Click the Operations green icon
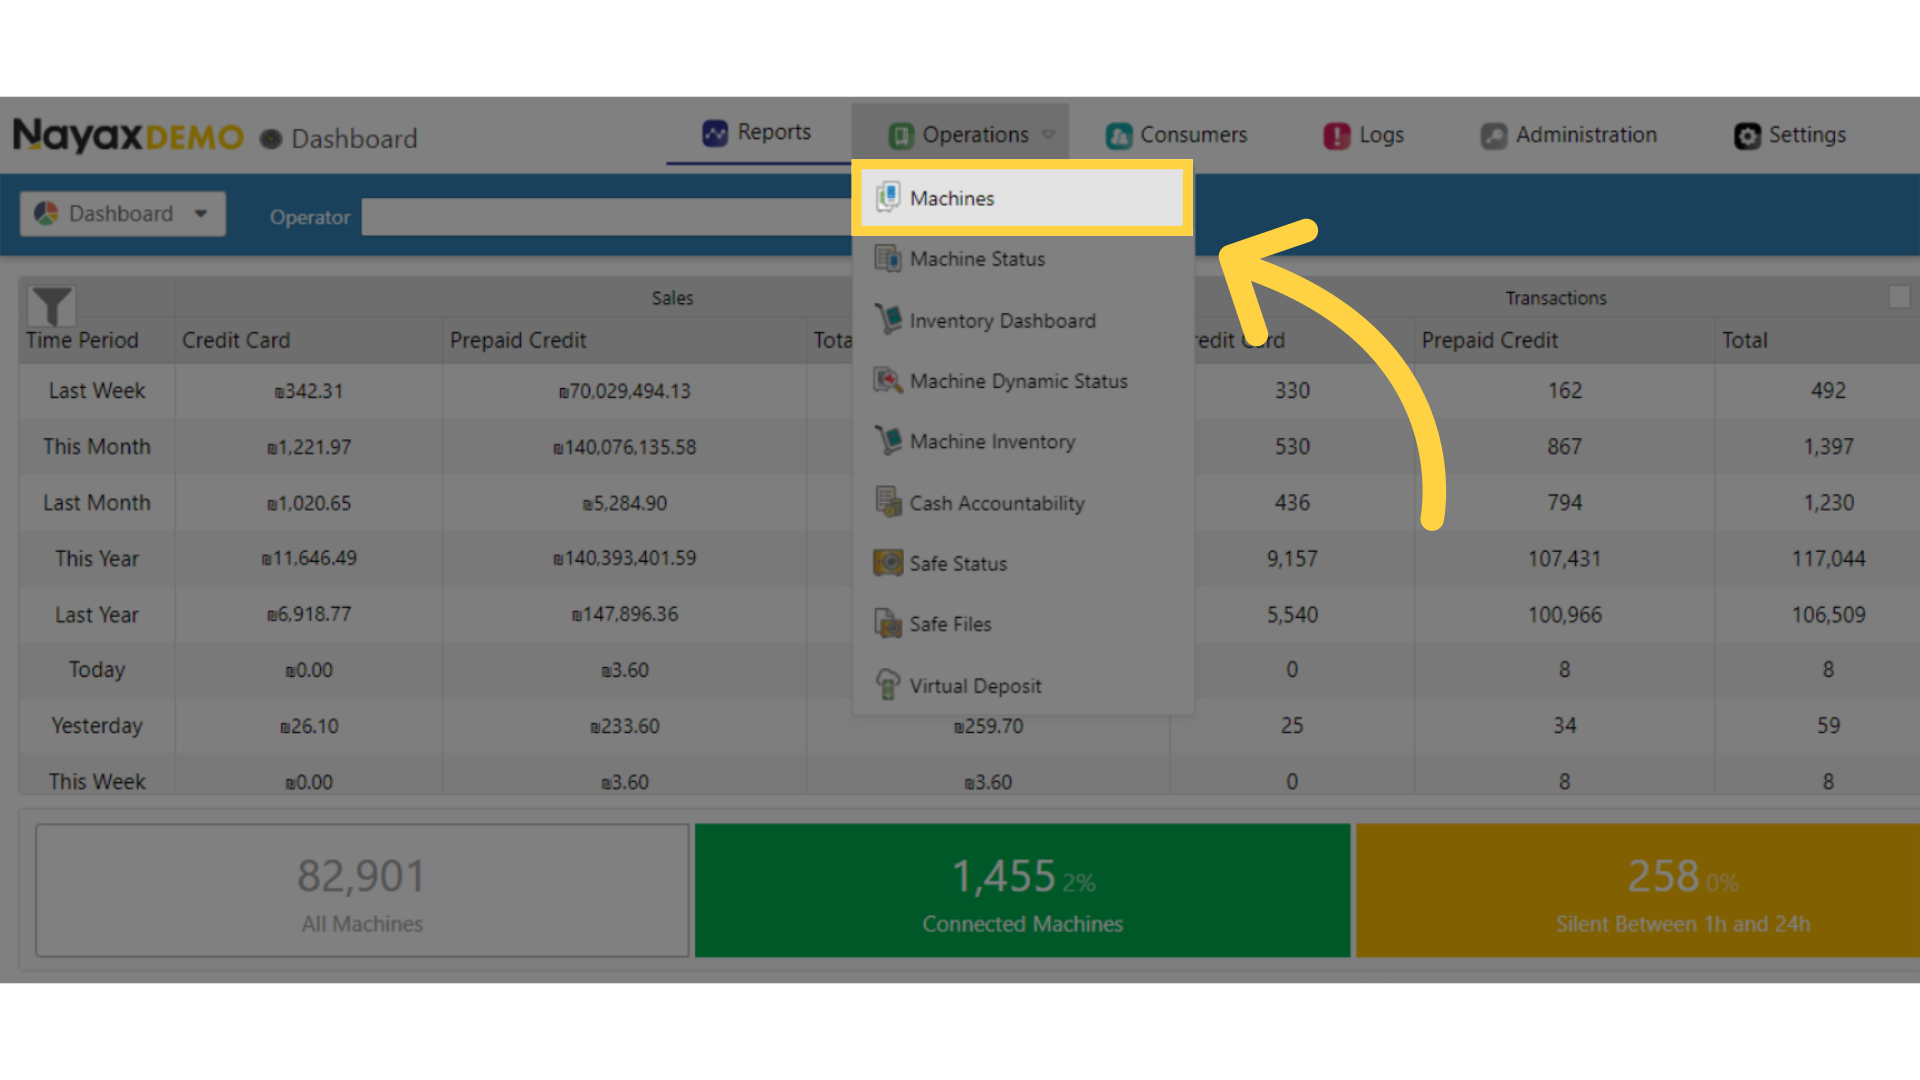Image resolution: width=1920 pixels, height=1080 pixels. click(901, 135)
